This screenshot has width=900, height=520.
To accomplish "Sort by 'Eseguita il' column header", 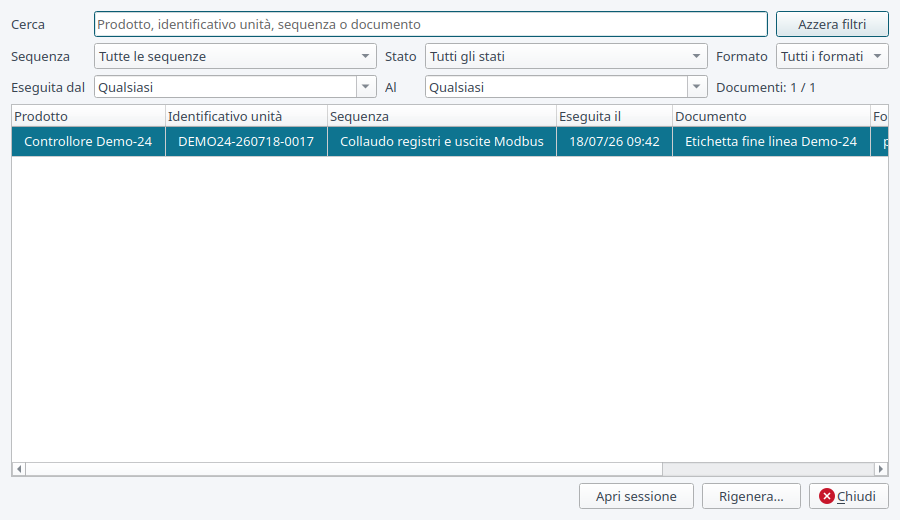I will (614, 116).
